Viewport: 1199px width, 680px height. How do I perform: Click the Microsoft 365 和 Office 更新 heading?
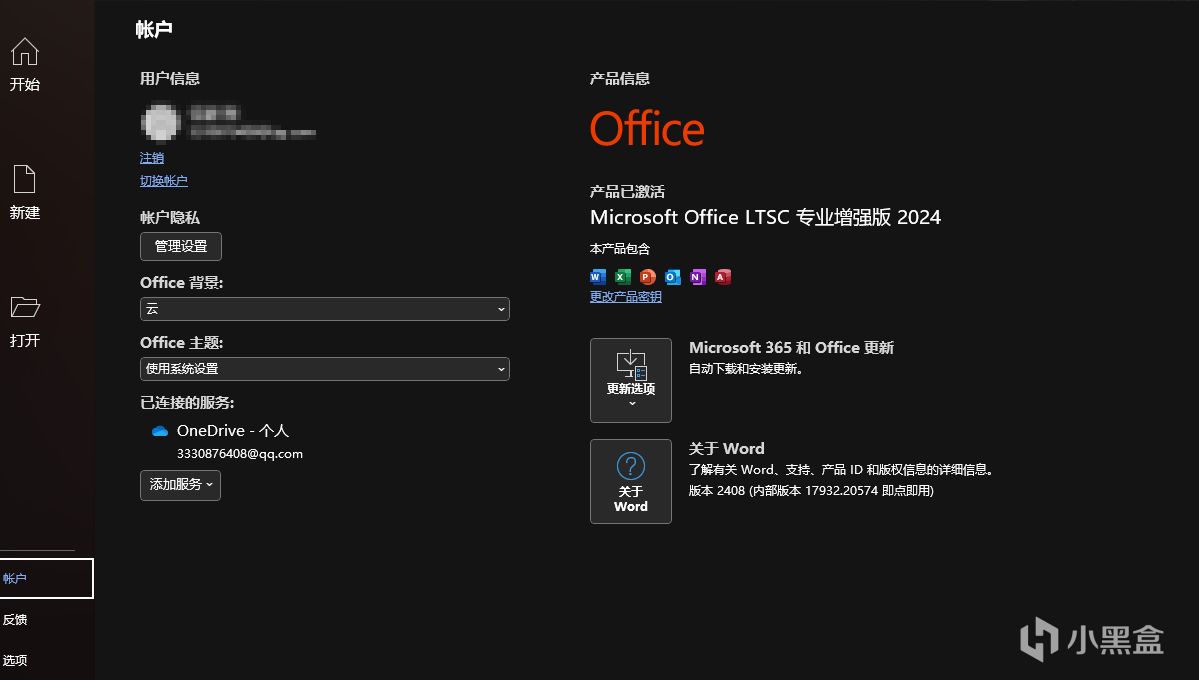pos(791,347)
